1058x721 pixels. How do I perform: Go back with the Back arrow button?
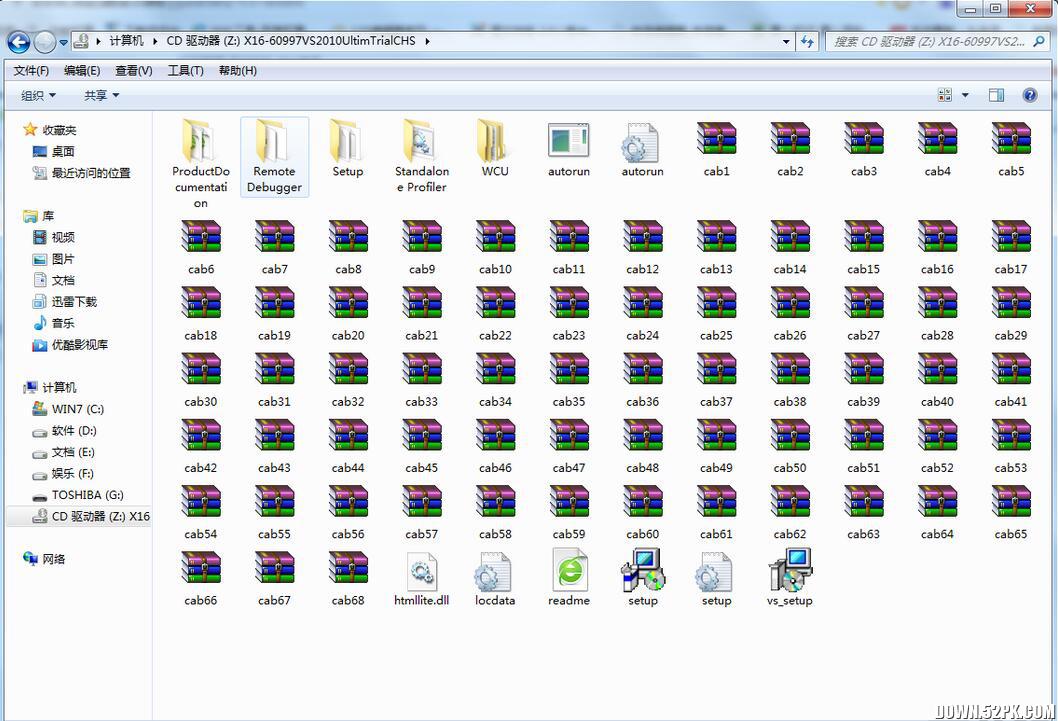18,42
